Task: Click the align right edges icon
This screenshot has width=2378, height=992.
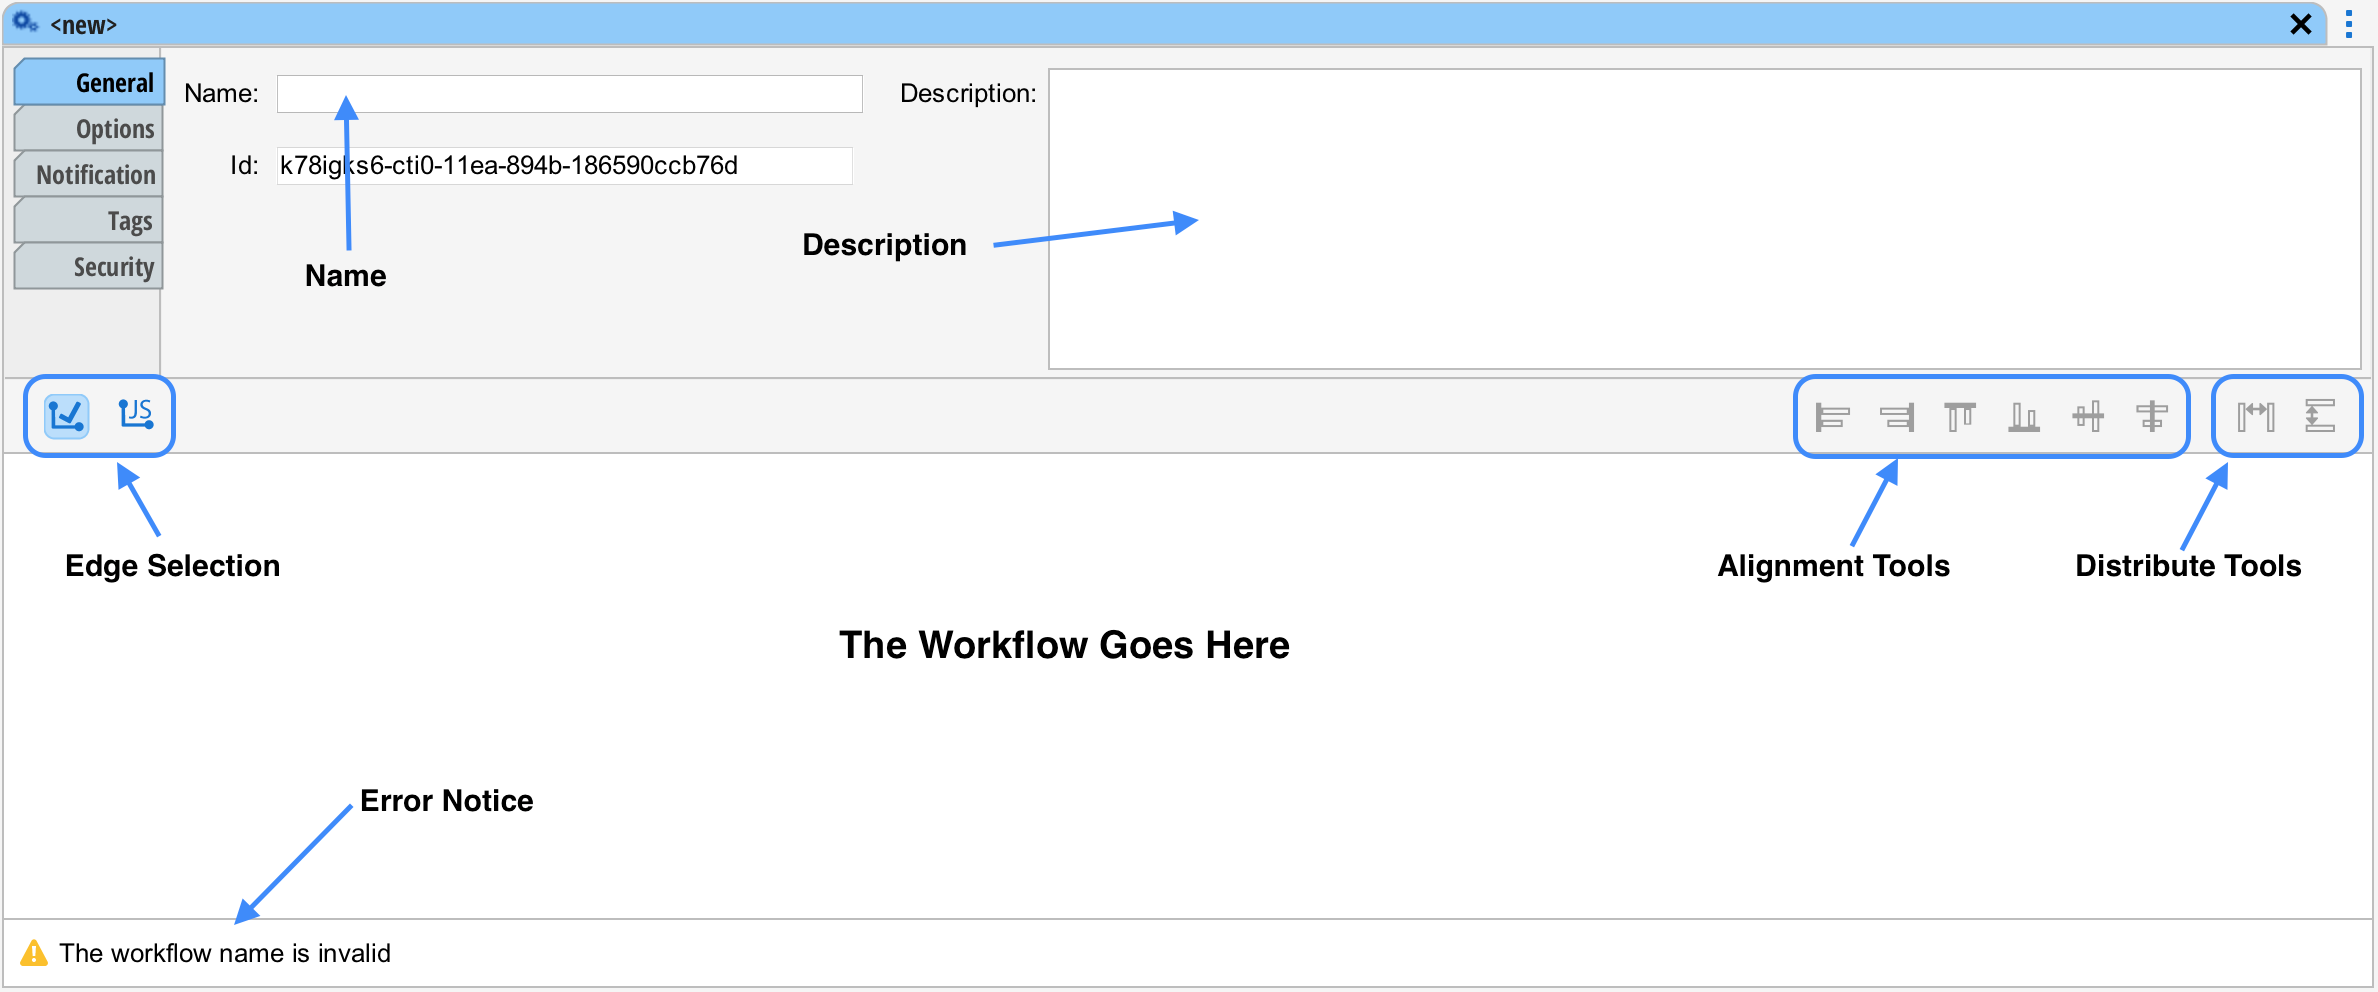Action: (1896, 416)
